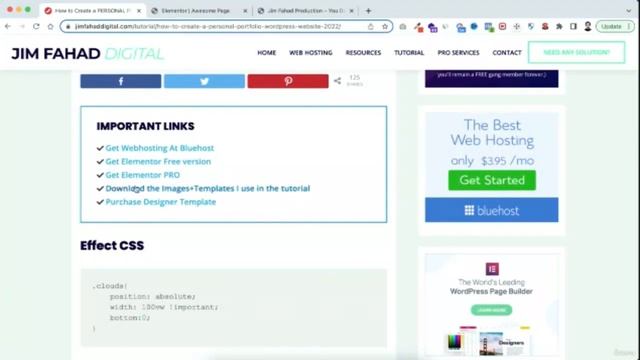Image resolution: width=640 pixels, height=360 pixels.
Task: Share the article on Twitter
Action: click(204, 81)
